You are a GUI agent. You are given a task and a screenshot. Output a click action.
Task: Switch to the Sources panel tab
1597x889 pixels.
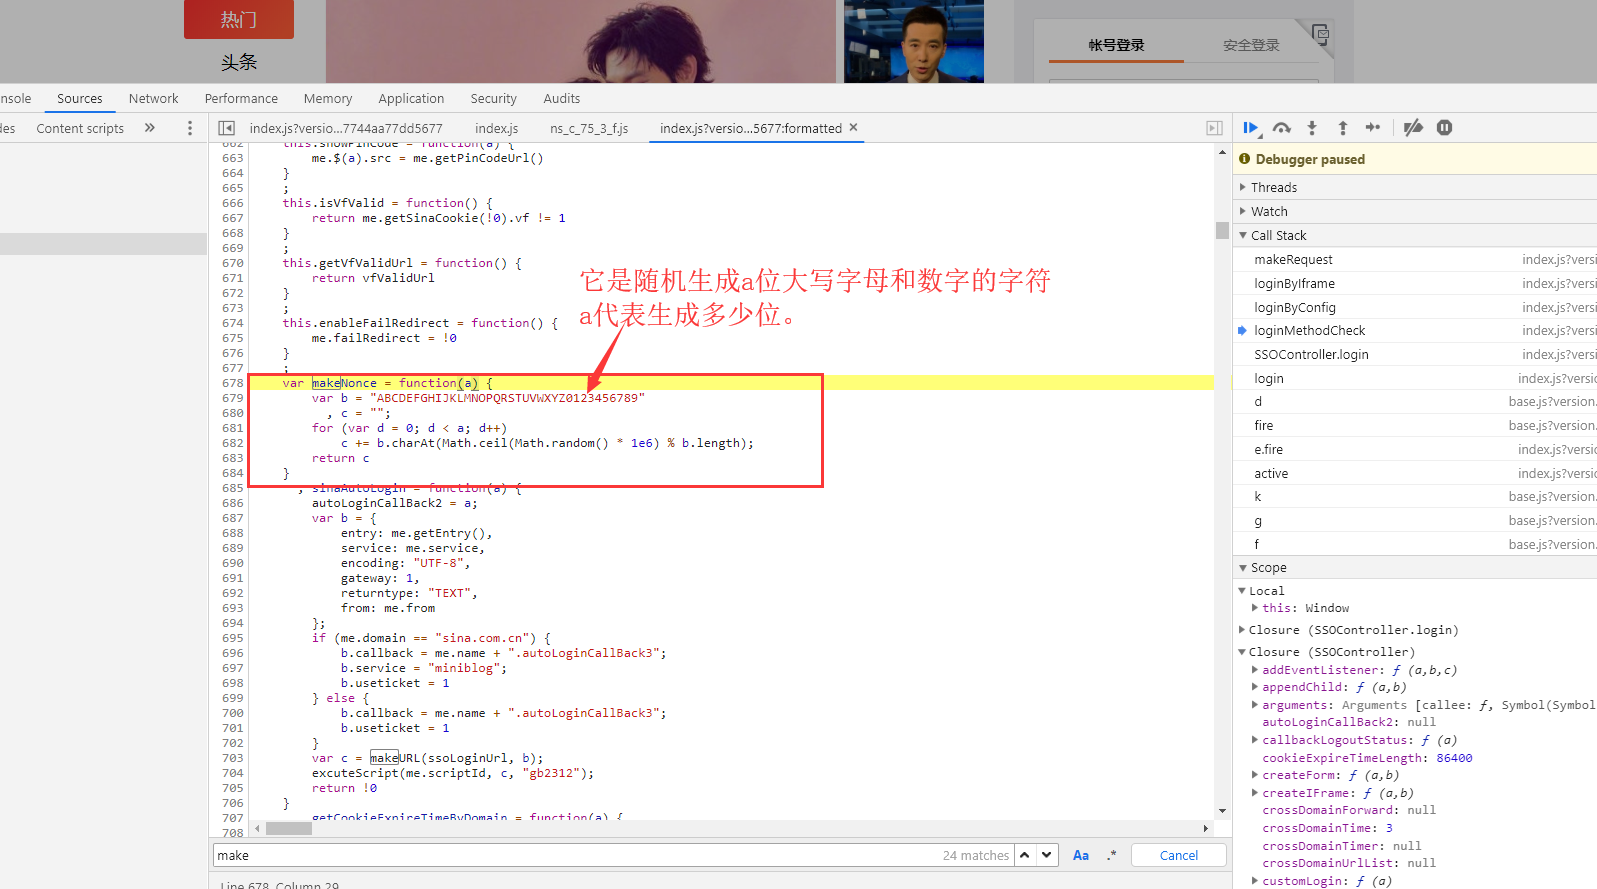(79, 98)
